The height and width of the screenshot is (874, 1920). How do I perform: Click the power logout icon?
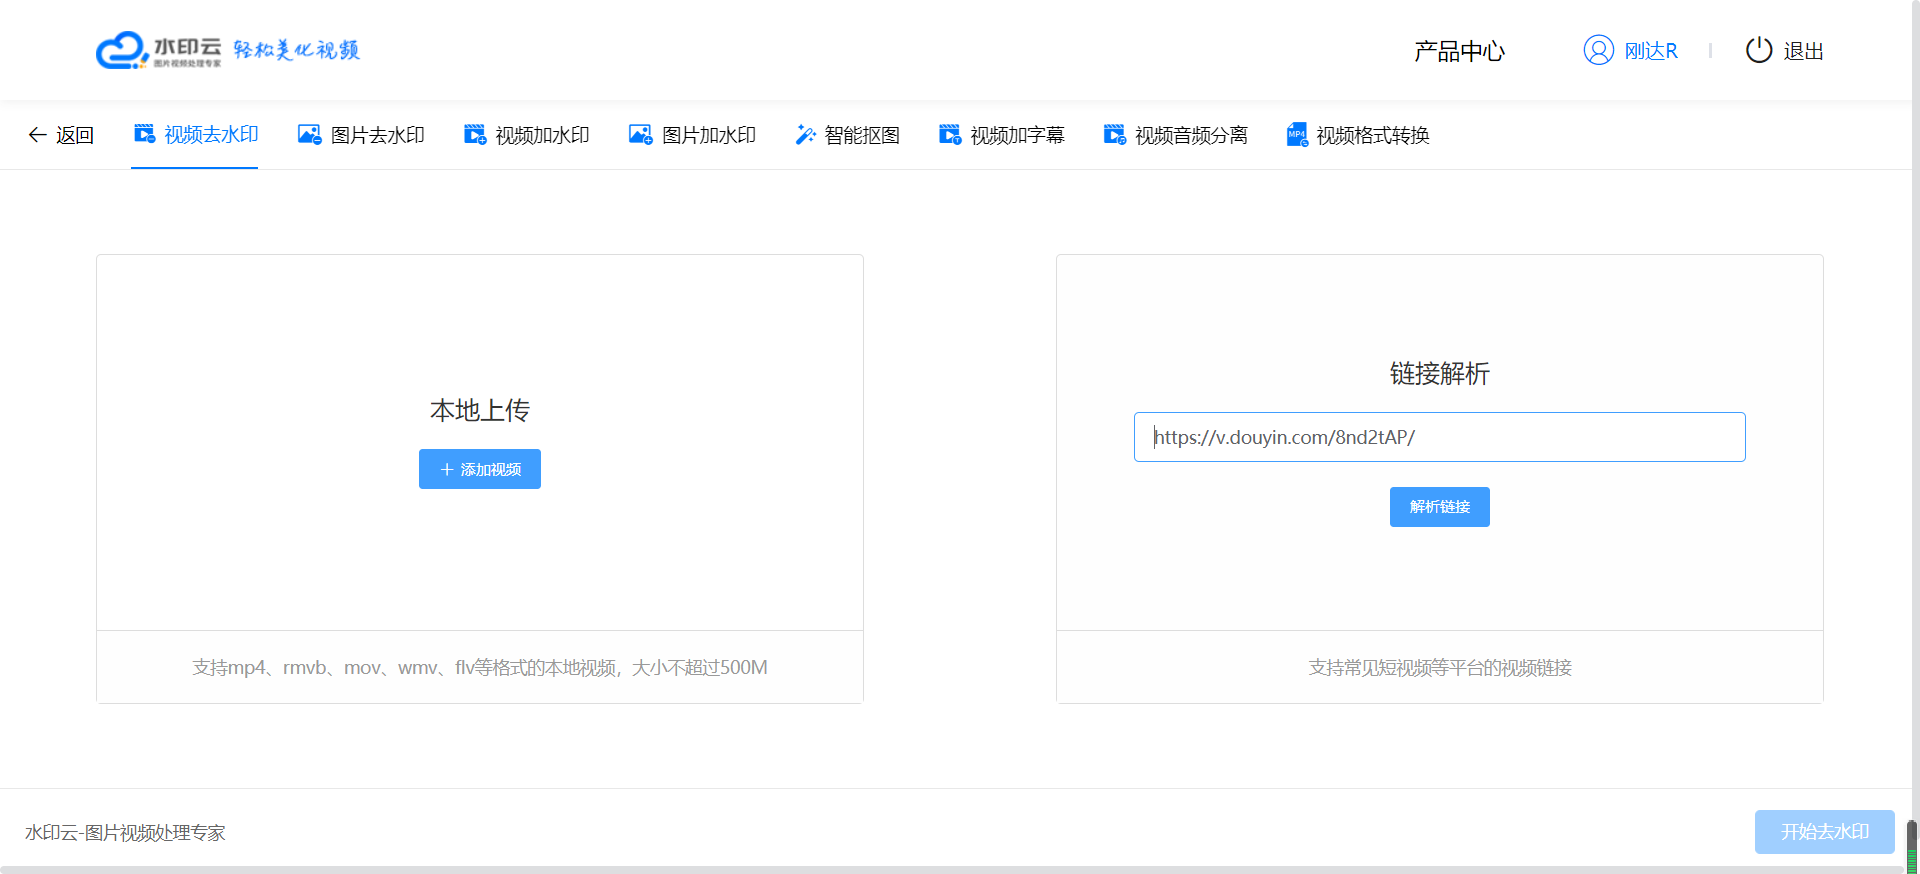point(1759,50)
